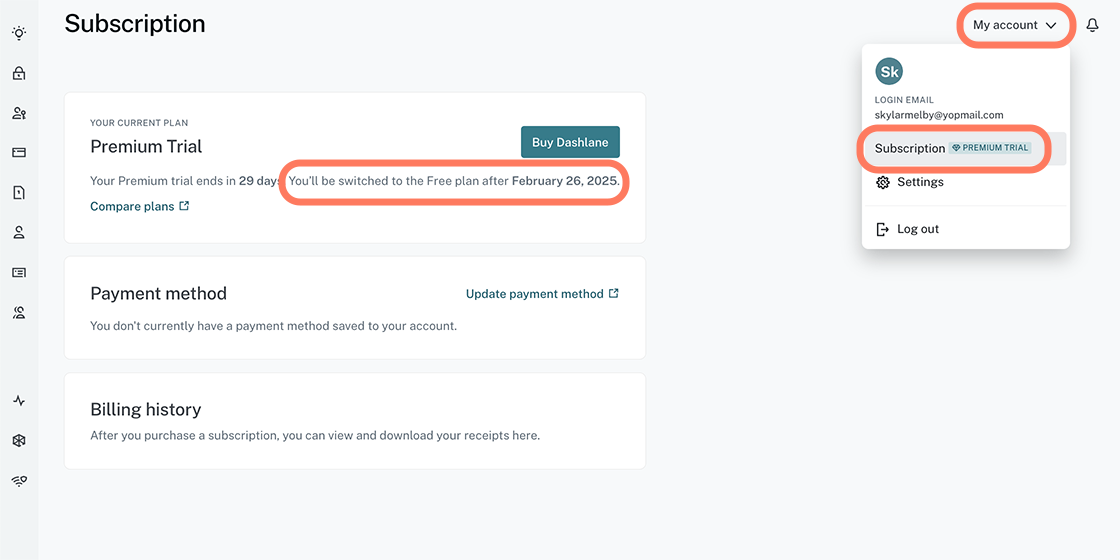Image resolution: width=1120 pixels, height=560 pixels.
Task: Click the people-with-key icon in the sidebar
Action: [x=19, y=113]
